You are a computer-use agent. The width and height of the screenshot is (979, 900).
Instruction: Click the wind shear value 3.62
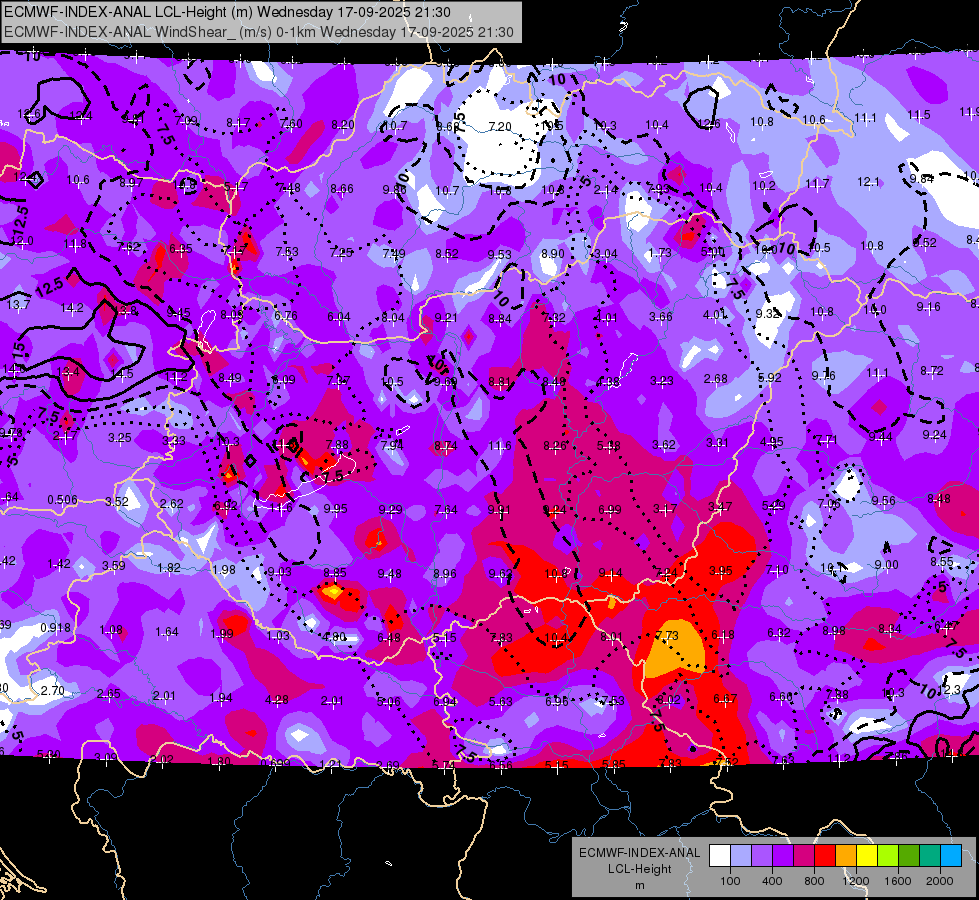pyautogui.click(x=664, y=444)
